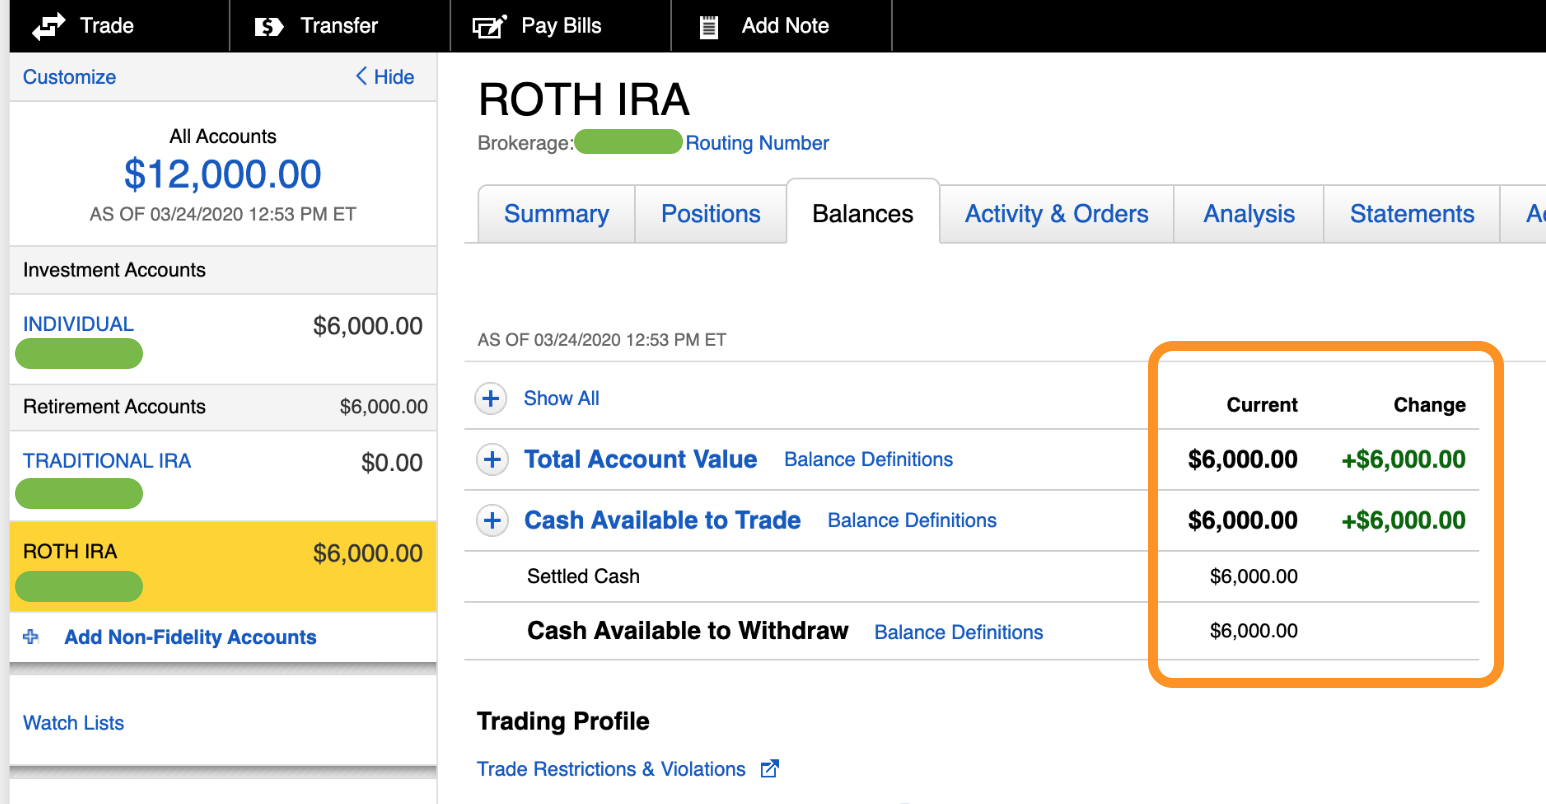The height and width of the screenshot is (804, 1546).
Task: Expand Cash Available to Trade details
Action: pos(491,520)
